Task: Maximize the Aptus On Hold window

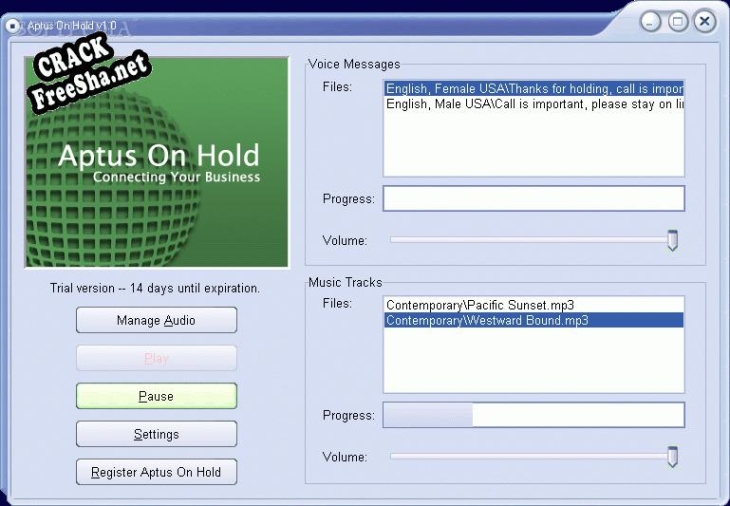Action: click(x=678, y=21)
